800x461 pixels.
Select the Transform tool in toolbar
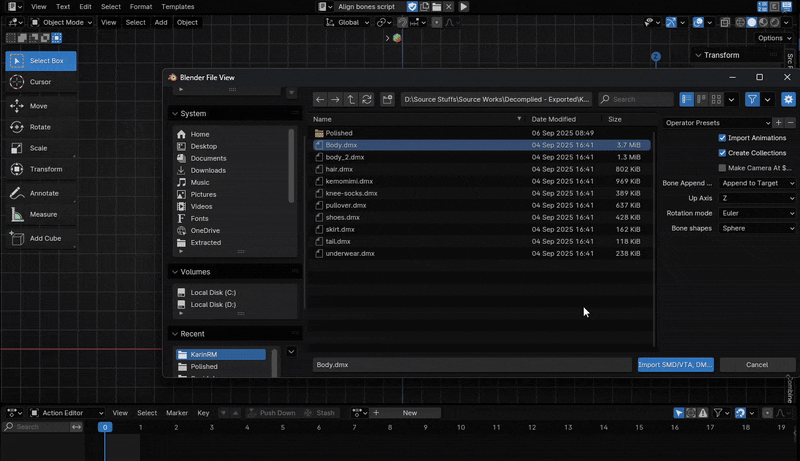pos(41,169)
